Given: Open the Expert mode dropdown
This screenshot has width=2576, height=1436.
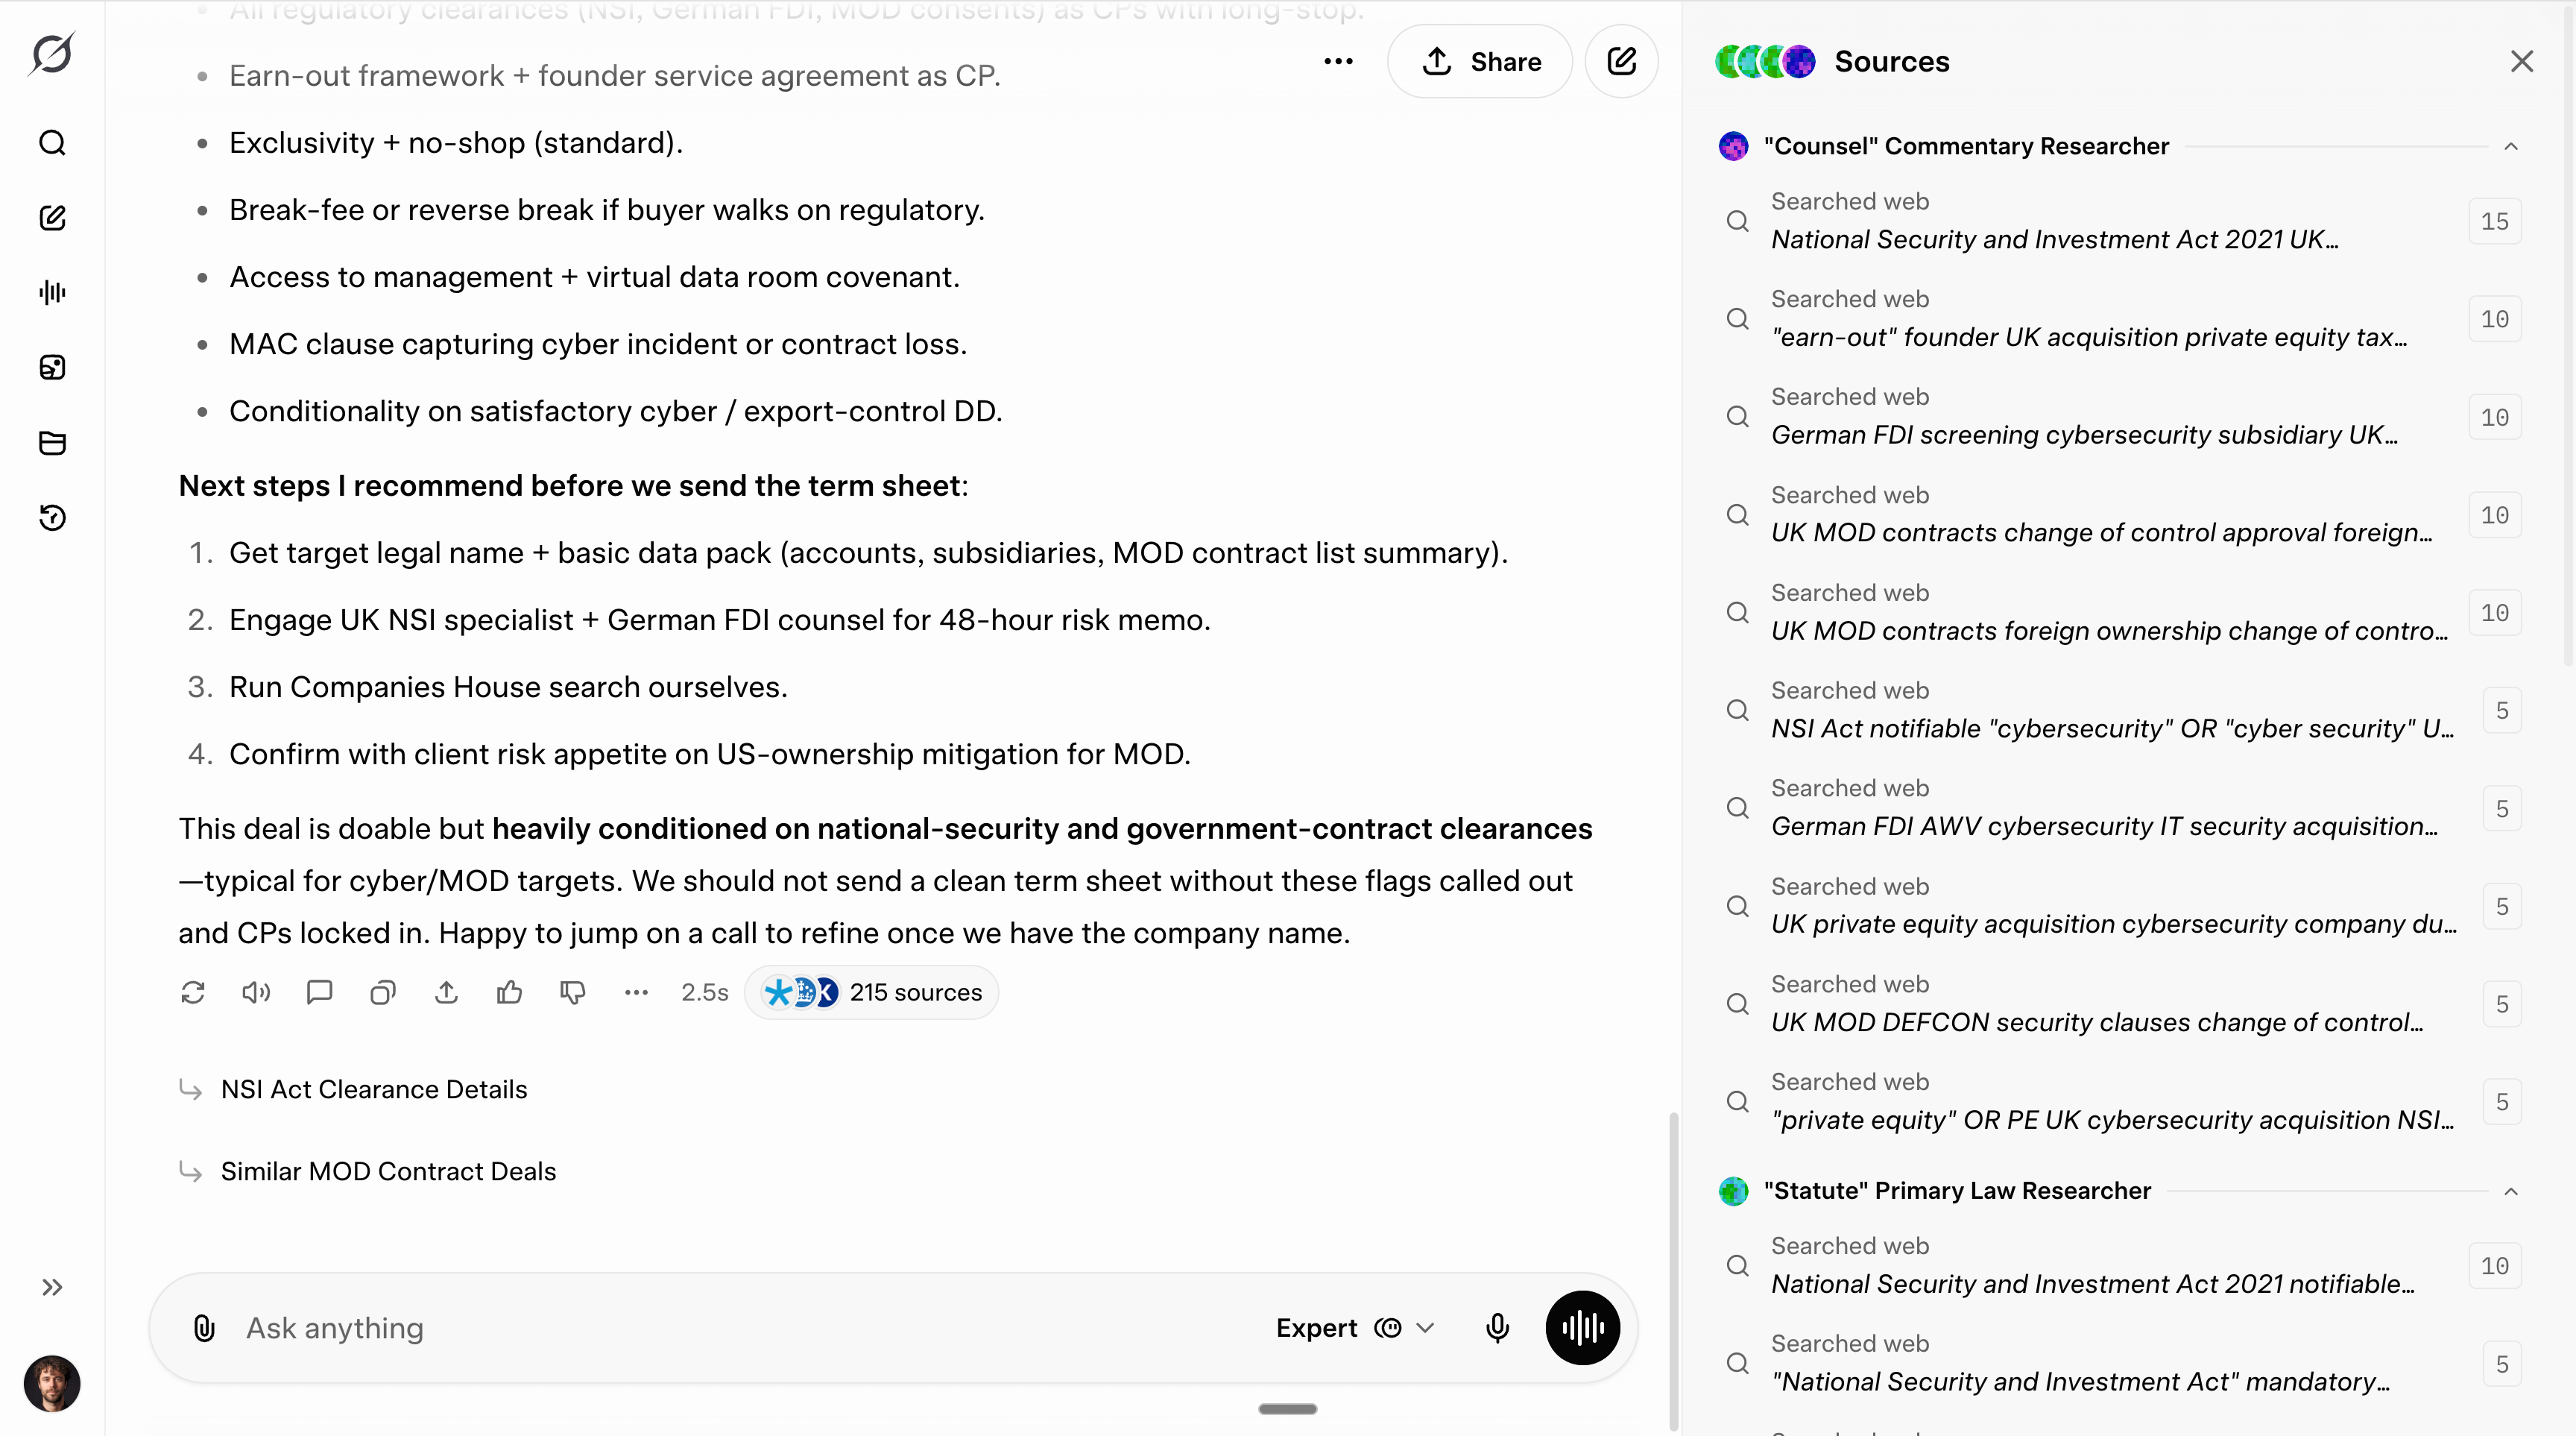Looking at the screenshot, I should point(1355,1328).
